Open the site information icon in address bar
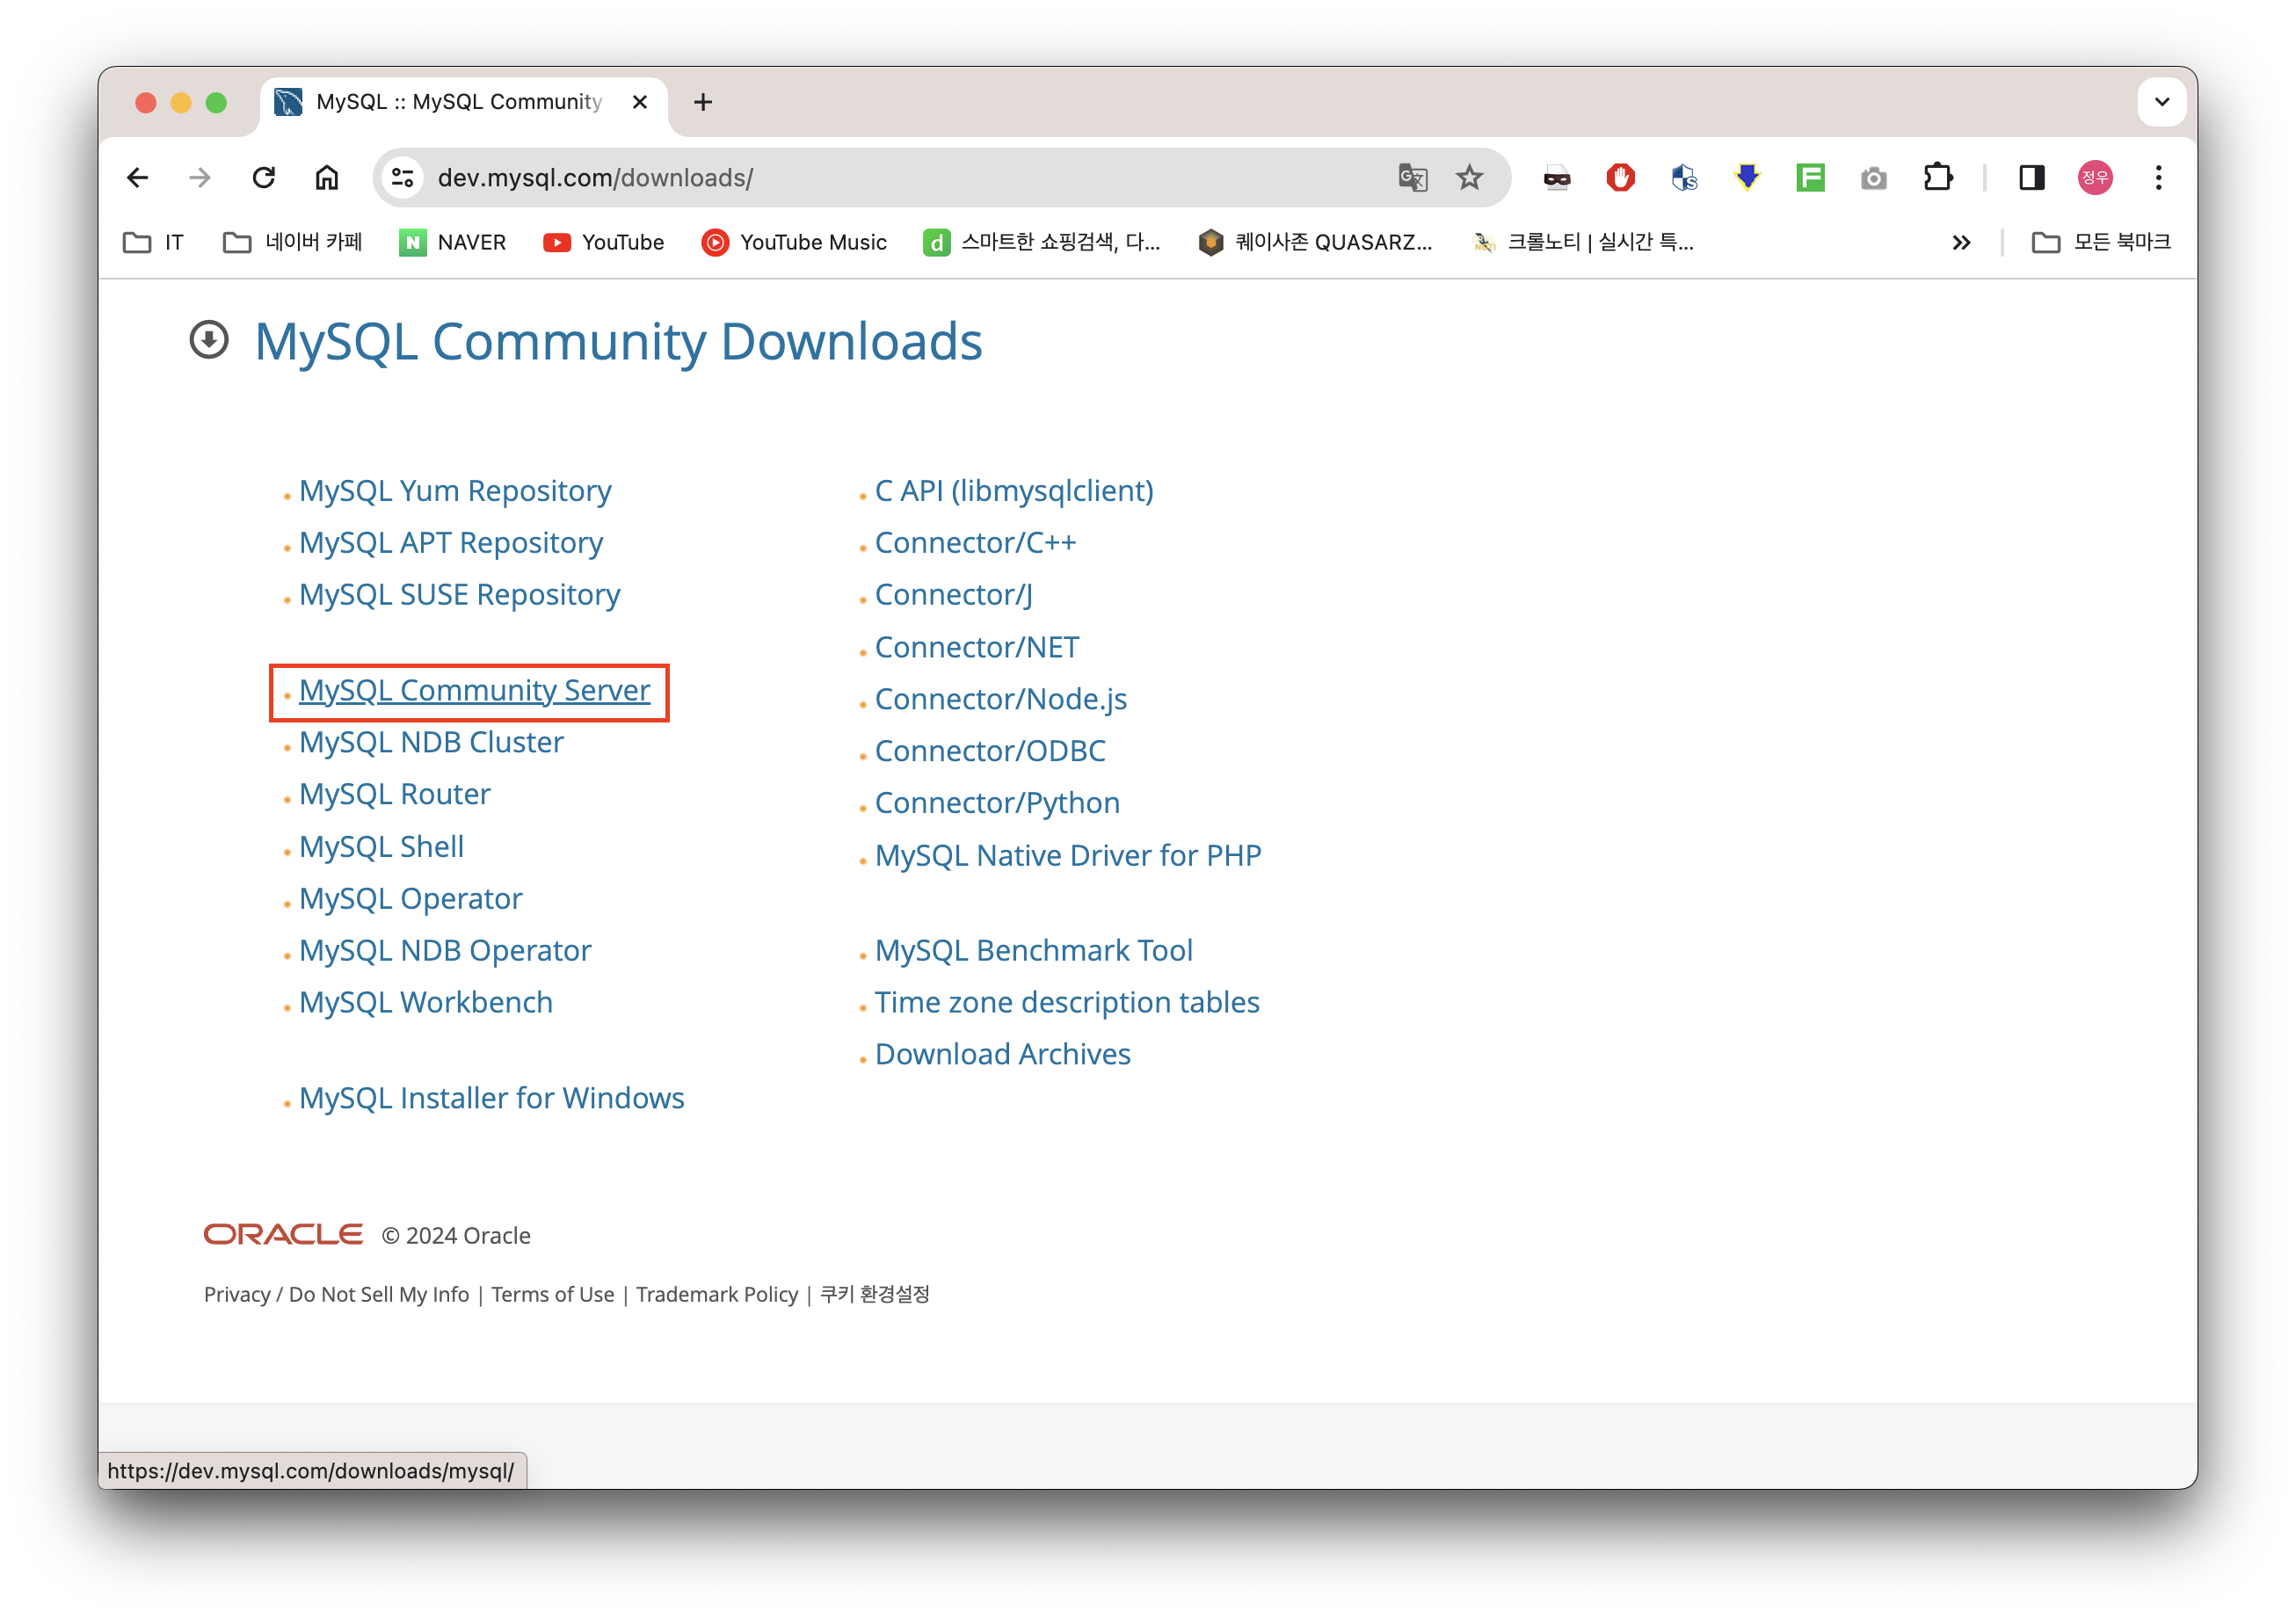 click(403, 178)
